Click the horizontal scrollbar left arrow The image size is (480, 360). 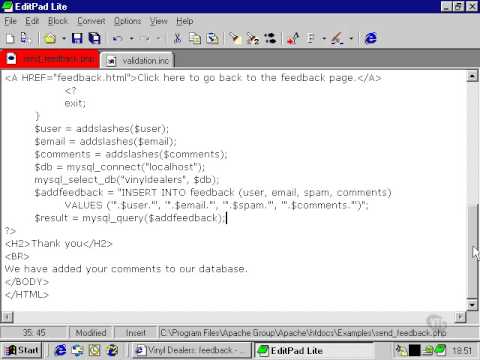7,317
